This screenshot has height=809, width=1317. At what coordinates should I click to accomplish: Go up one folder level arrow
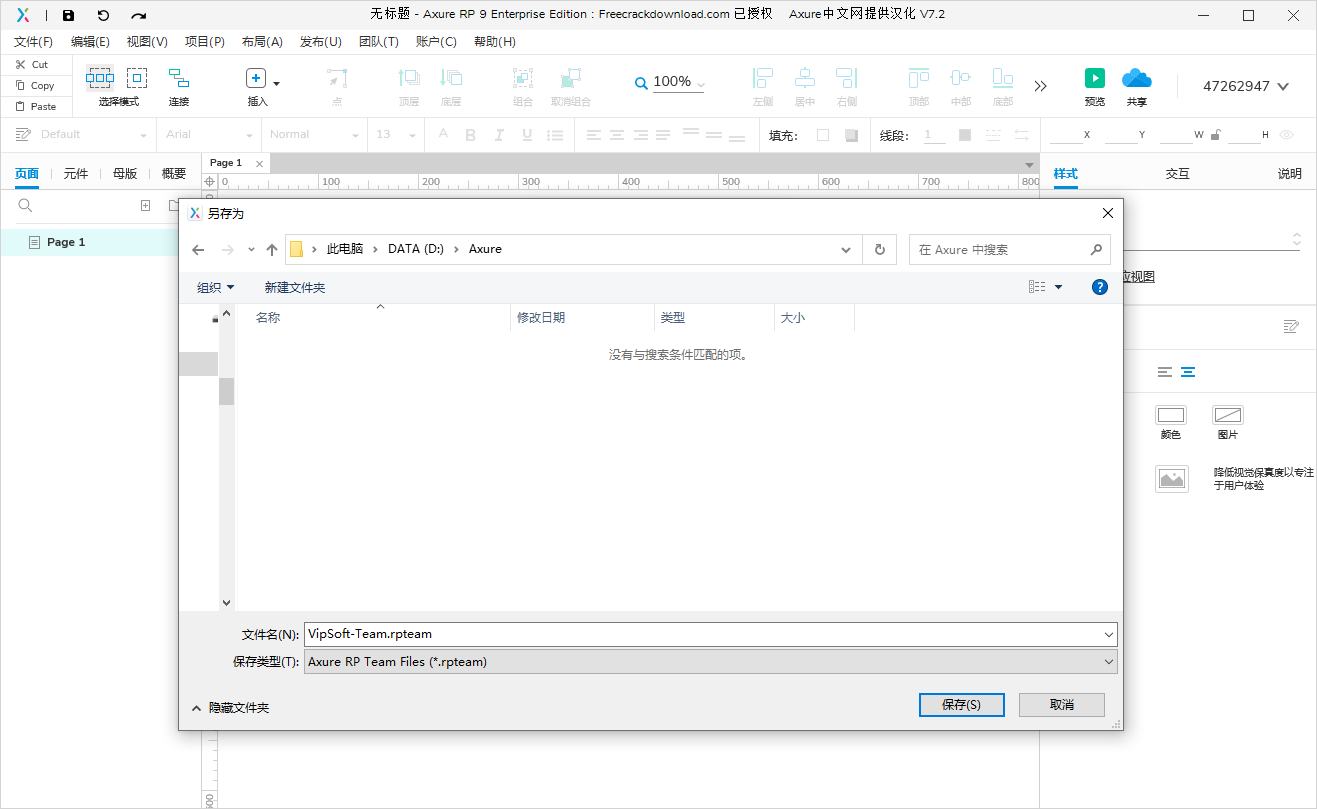[x=272, y=250]
